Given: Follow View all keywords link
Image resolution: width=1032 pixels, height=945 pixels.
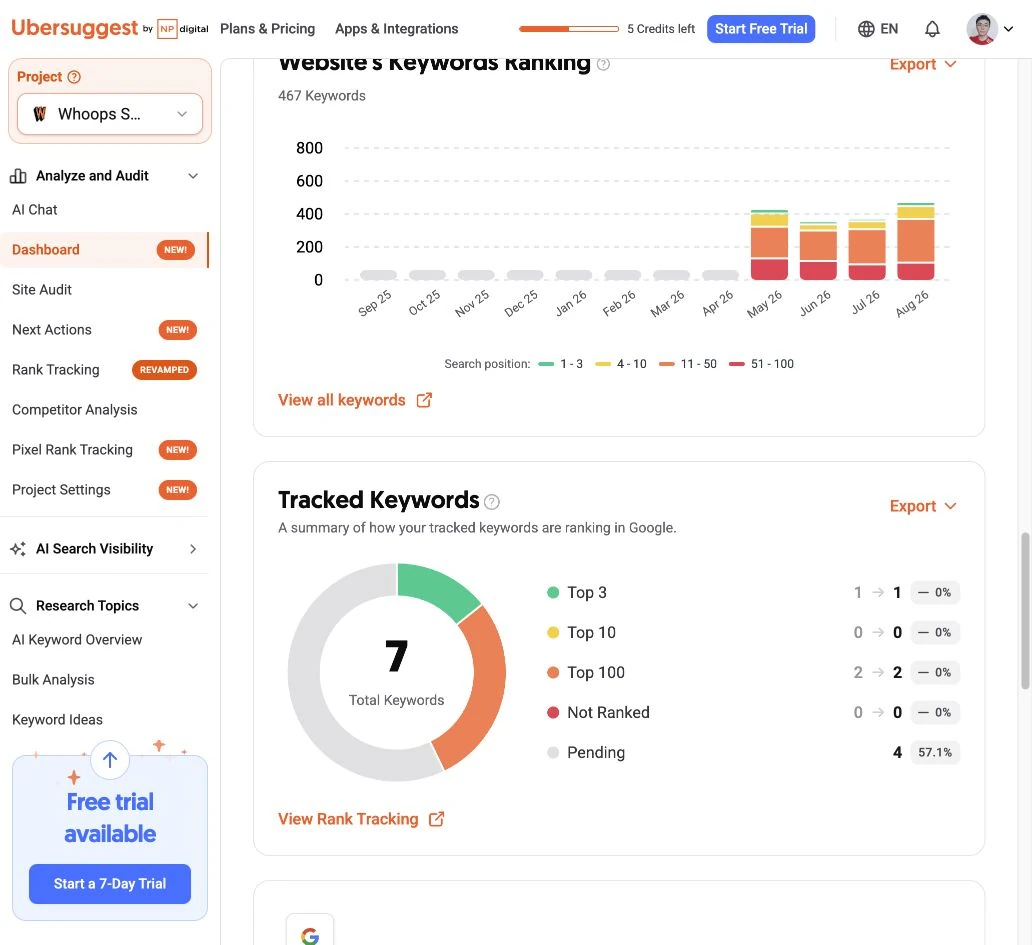Looking at the screenshot, I should (342, 400).
